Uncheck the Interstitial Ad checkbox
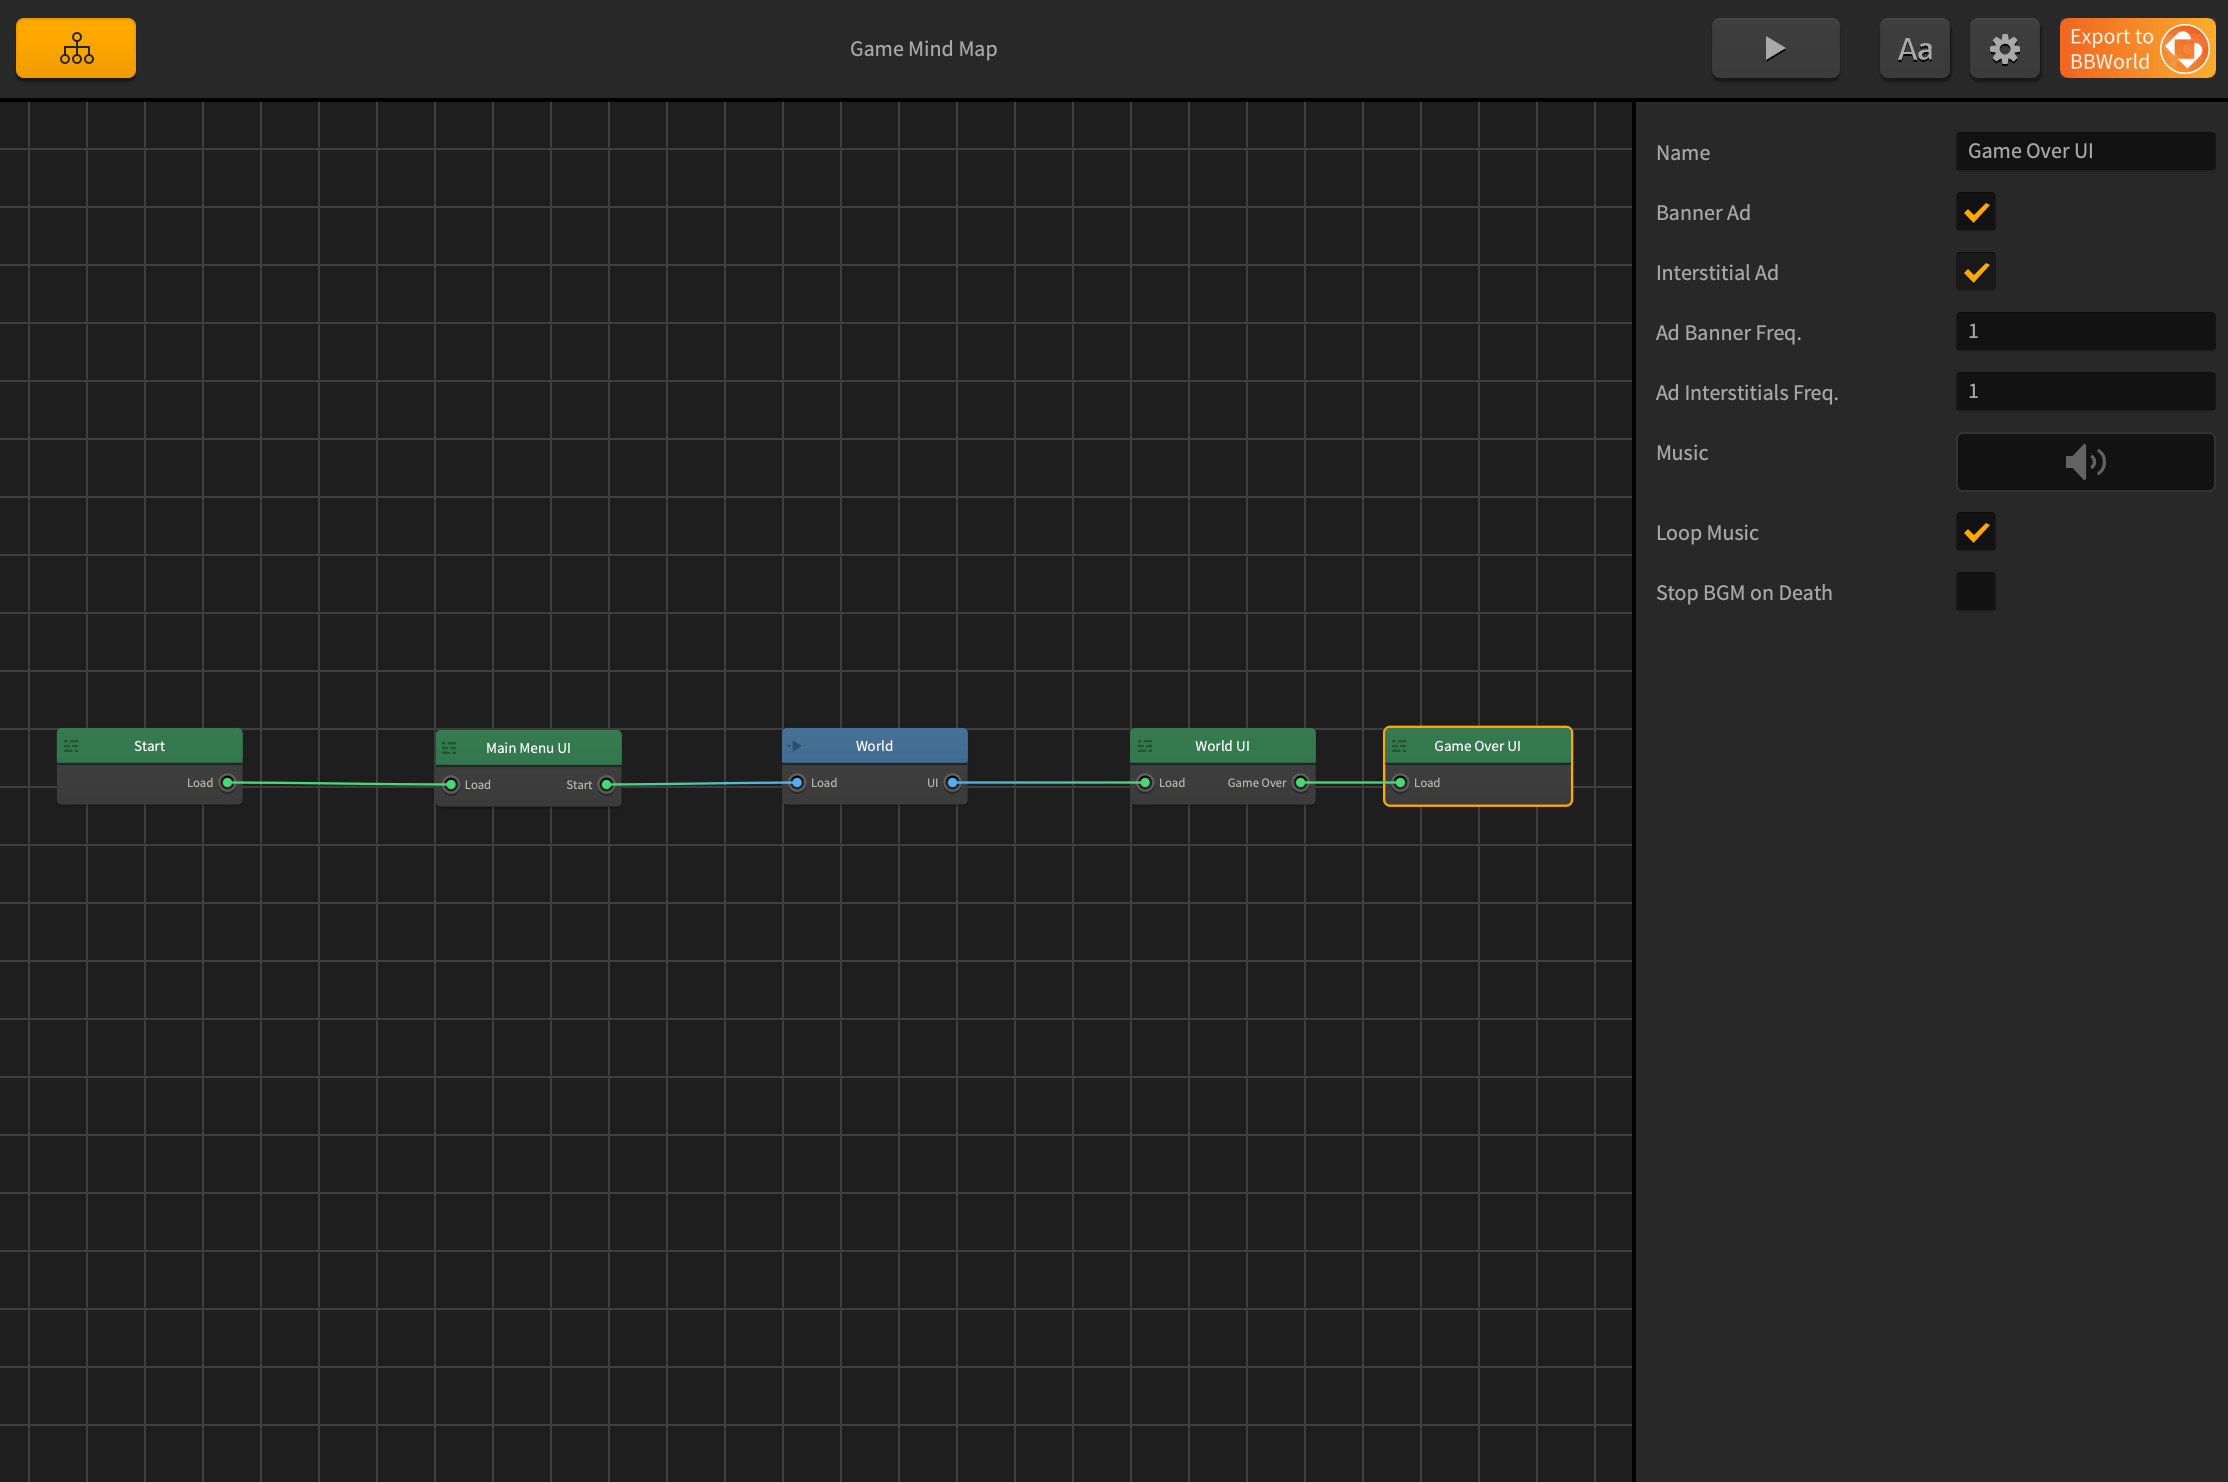Screen dimensions: 2228x1482 [x=1975, y=272]
